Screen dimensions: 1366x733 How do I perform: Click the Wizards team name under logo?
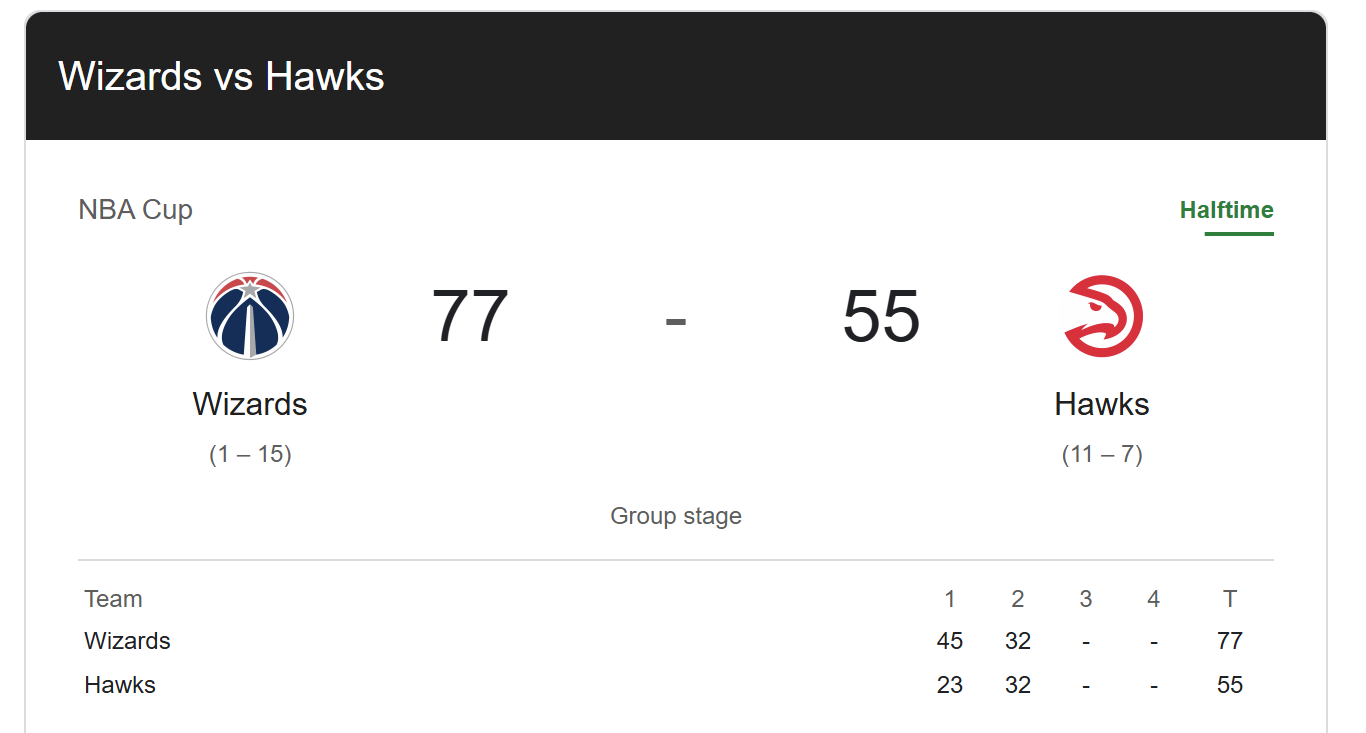click(x=250, y=404)
